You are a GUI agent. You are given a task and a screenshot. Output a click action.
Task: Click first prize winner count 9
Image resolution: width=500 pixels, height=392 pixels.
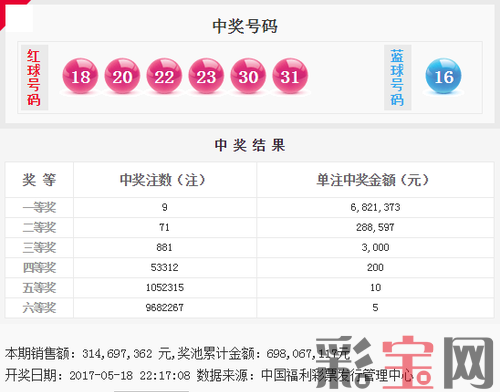(164, 207)
